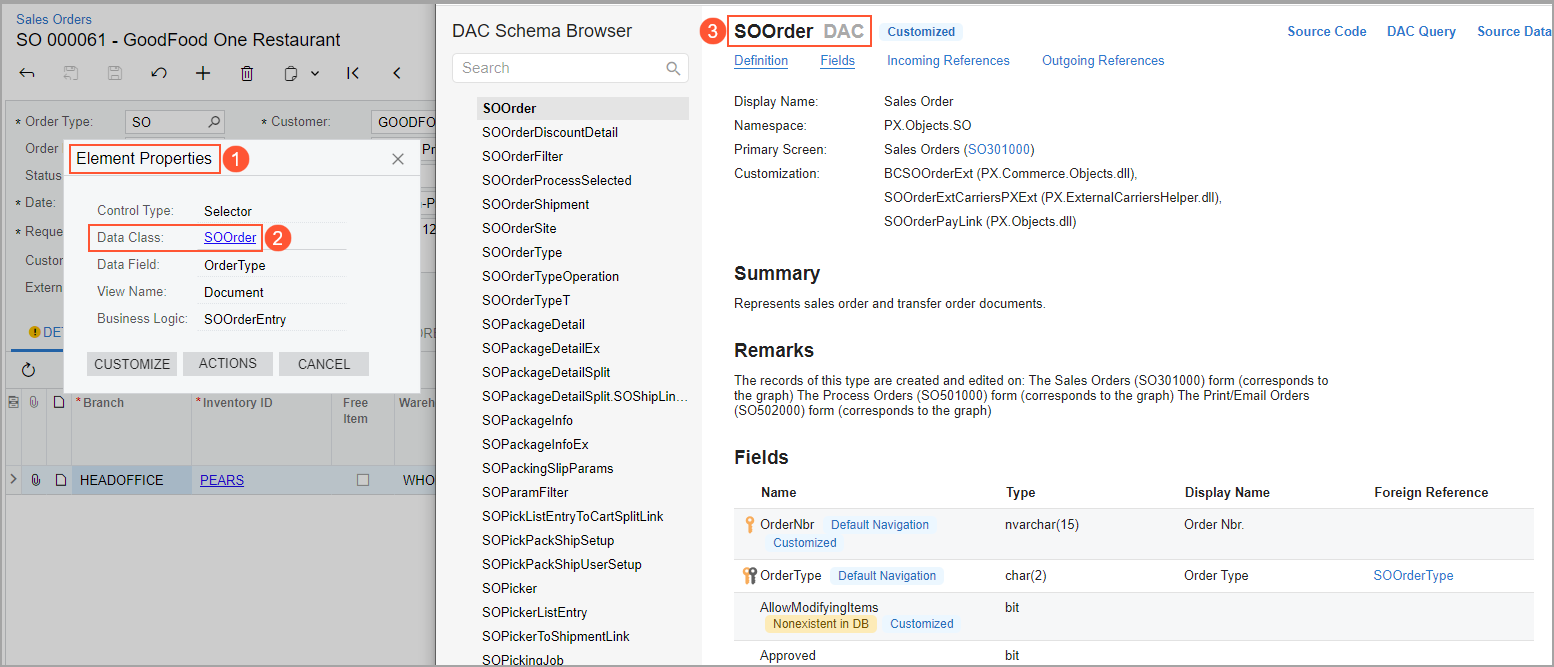Click the SOOrderType foreign reference link
This screenshot has width=1554, height=667.
(x=1413, y=576)
